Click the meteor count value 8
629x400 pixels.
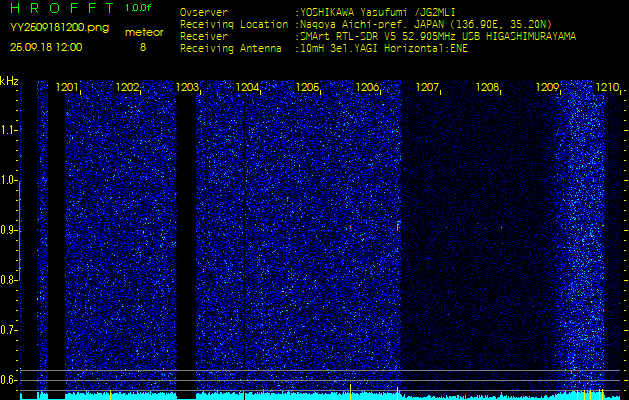(143, 47)
